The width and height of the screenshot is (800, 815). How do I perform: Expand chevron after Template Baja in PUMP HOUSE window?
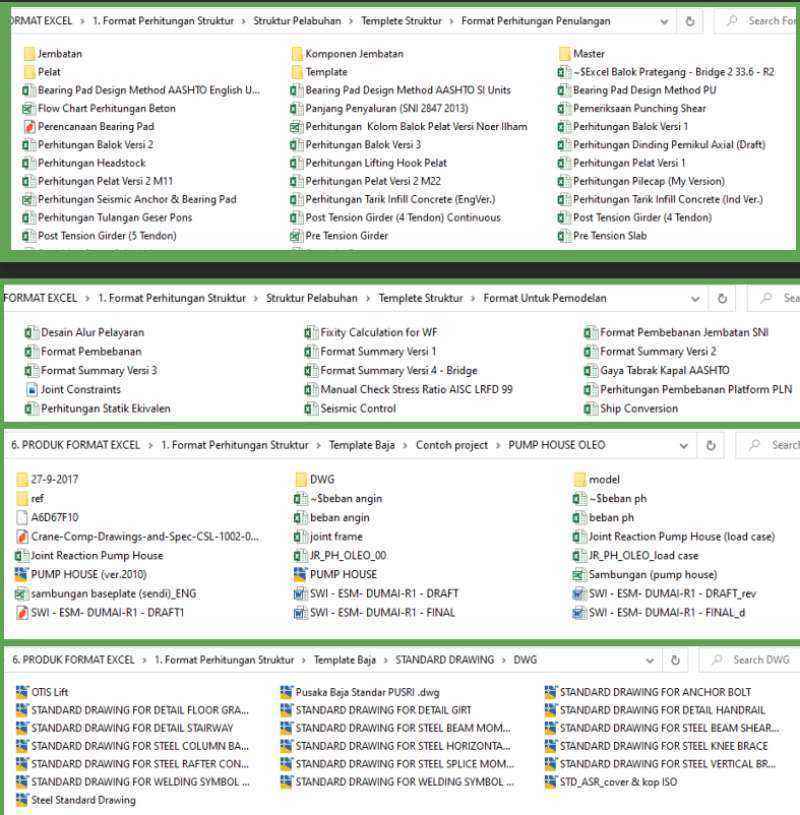coord(405,445)
